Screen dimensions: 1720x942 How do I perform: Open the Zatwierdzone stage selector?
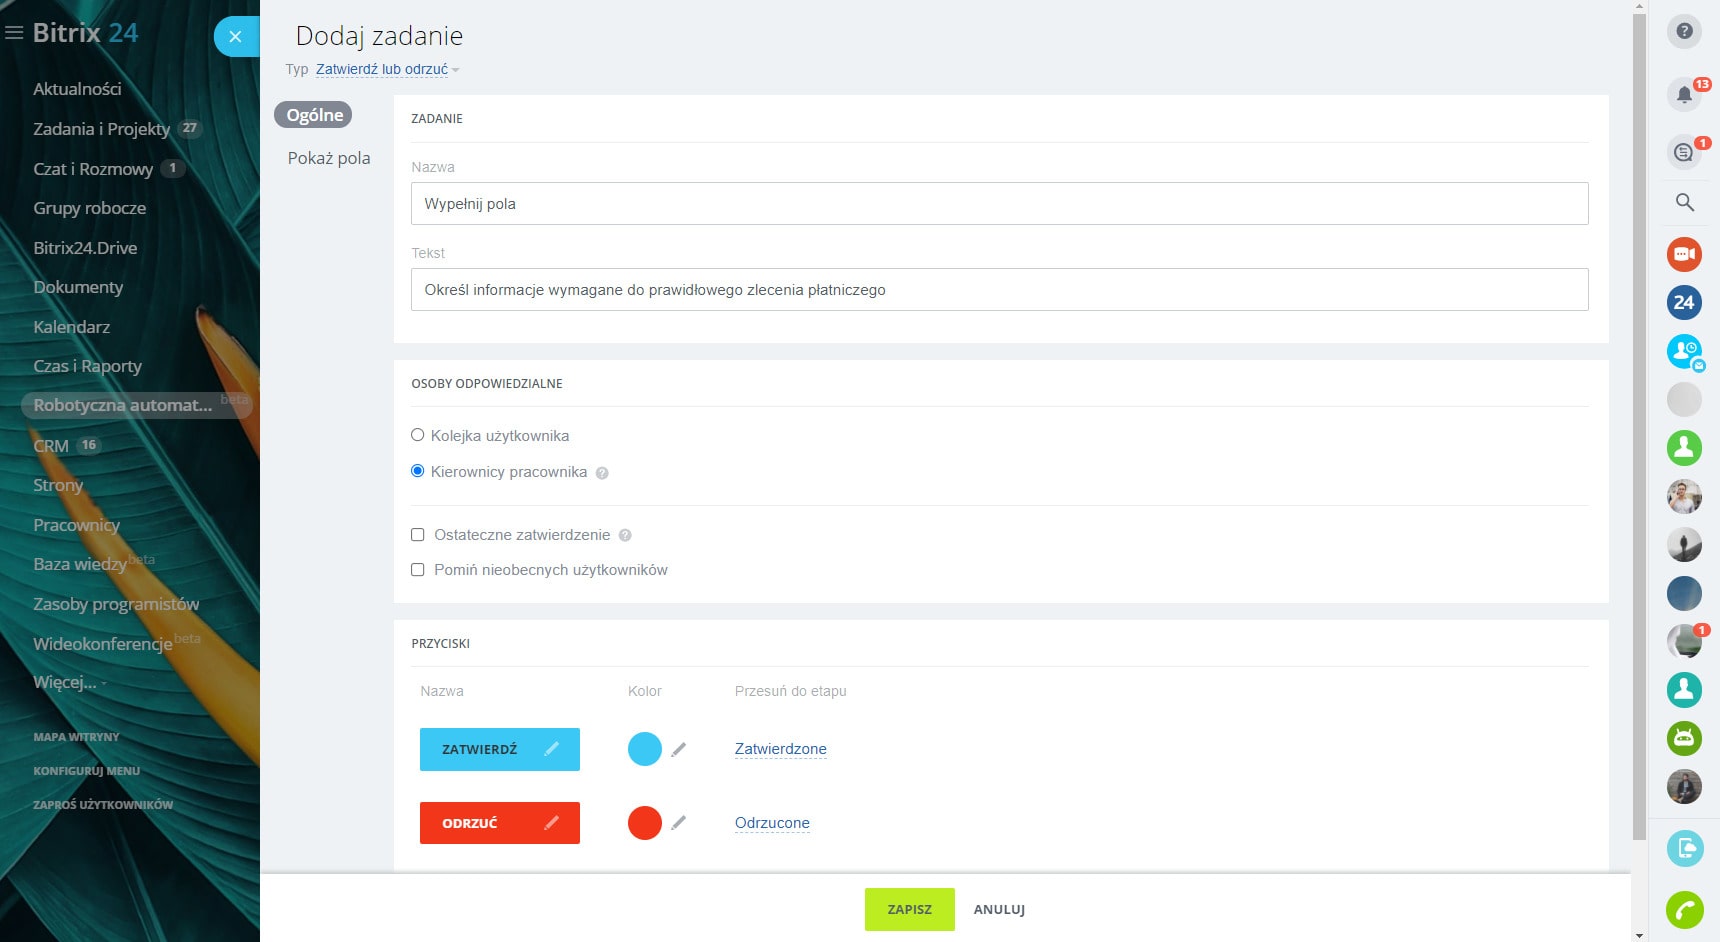[780, 749]
